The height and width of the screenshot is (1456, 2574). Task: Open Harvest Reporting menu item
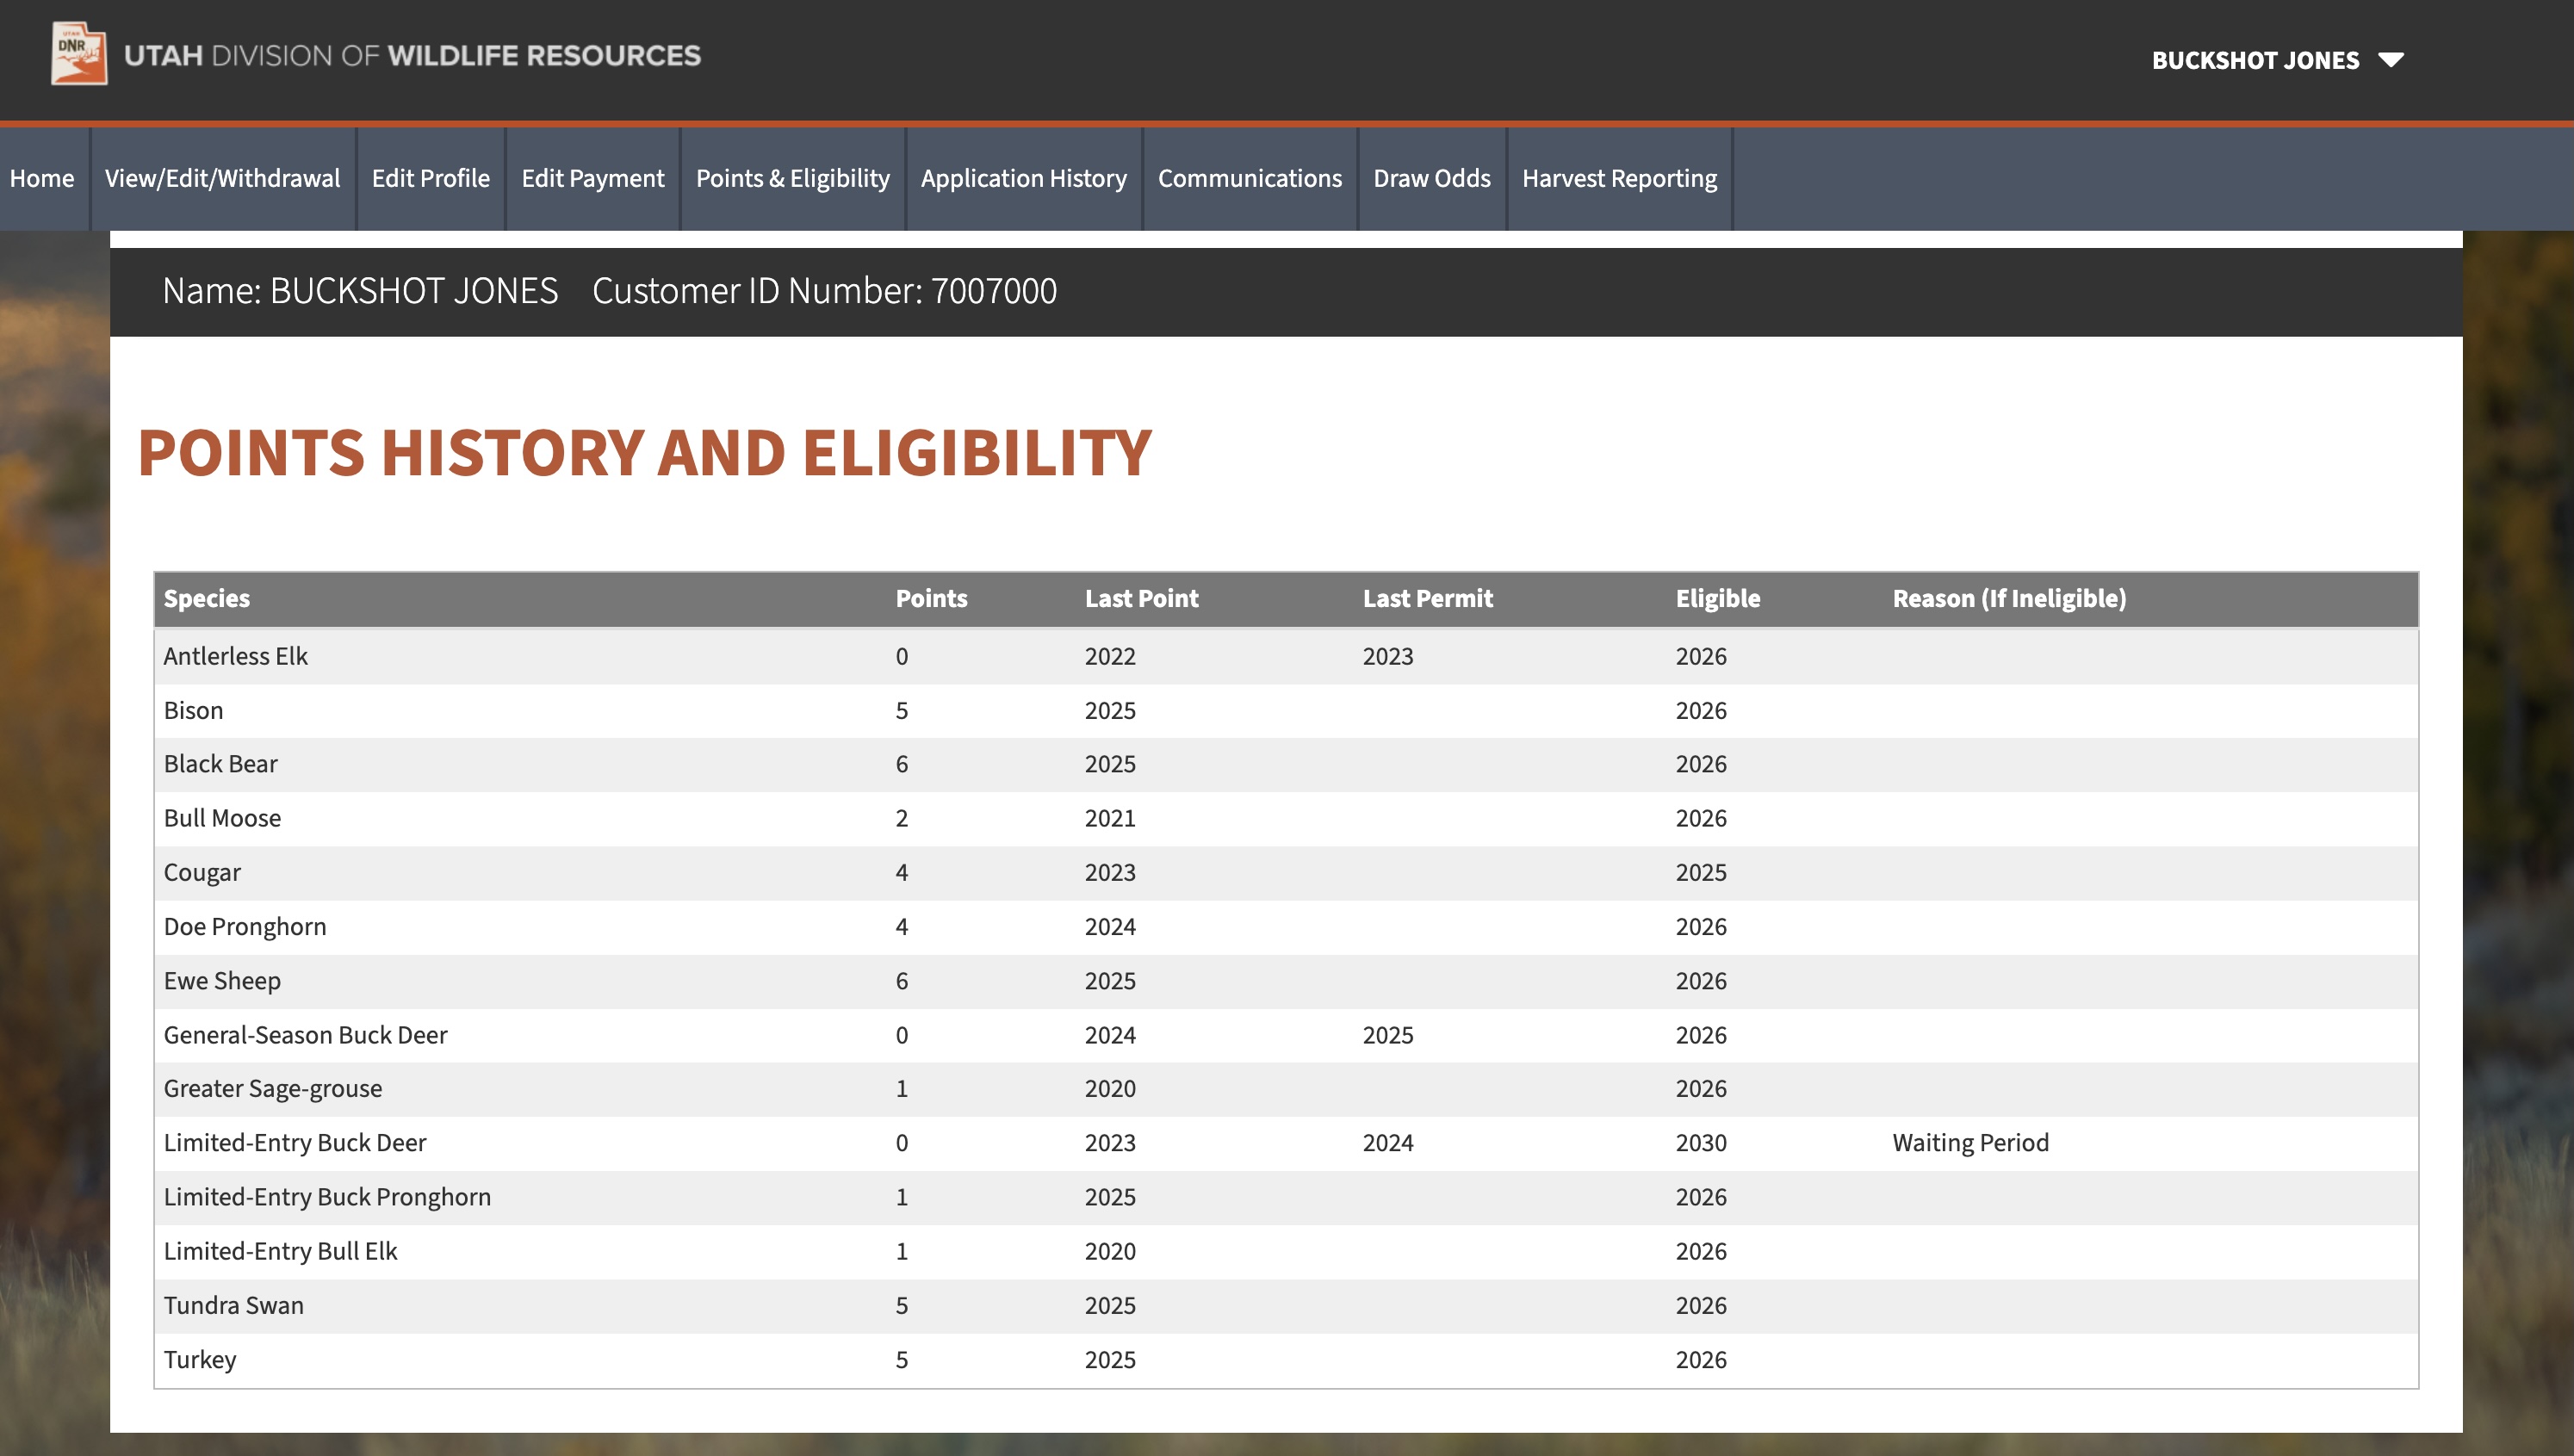coord(1618,178)
